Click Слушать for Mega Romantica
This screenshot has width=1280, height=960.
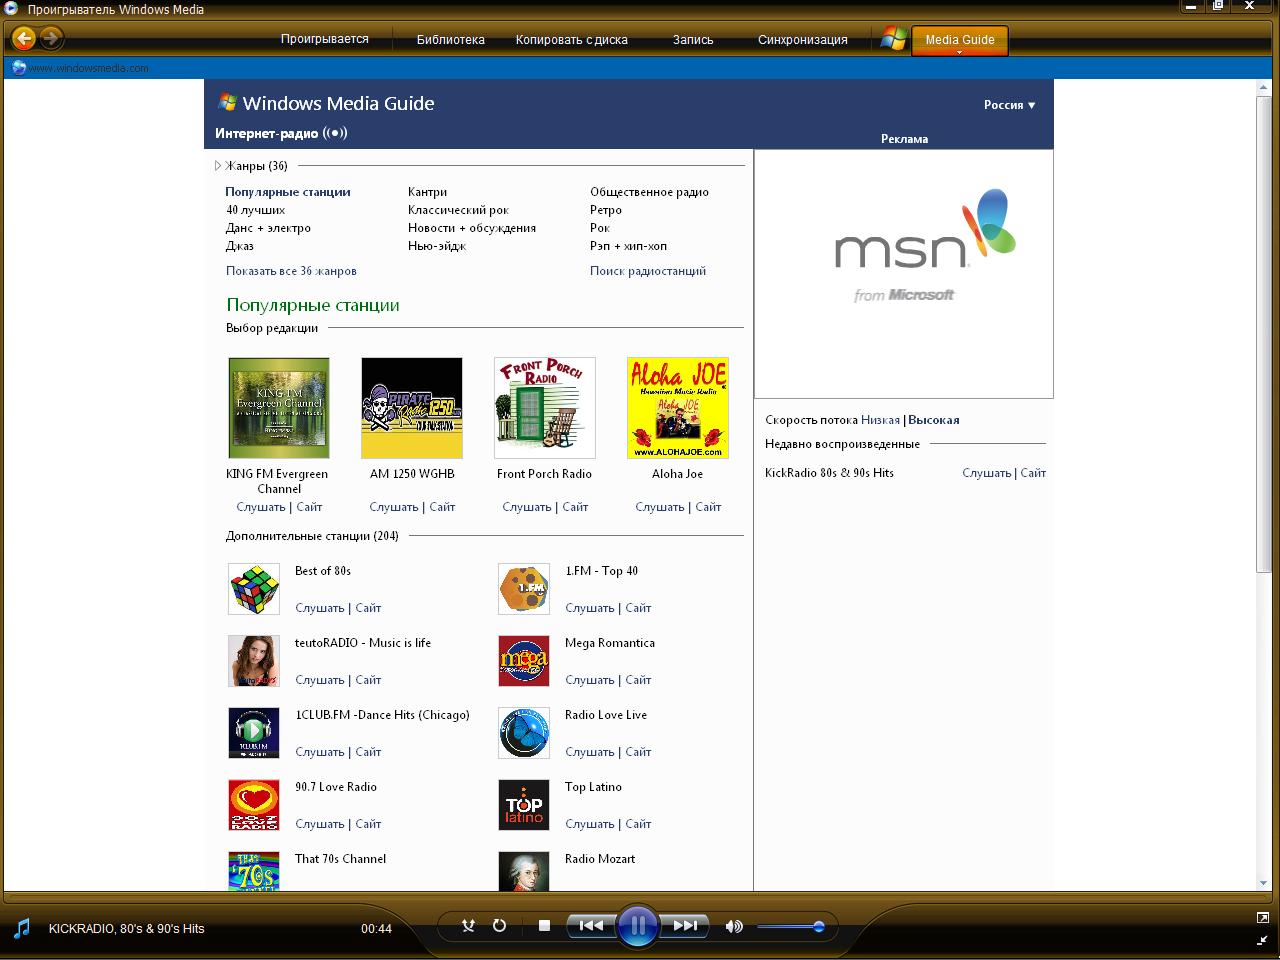tap(590, 680)
